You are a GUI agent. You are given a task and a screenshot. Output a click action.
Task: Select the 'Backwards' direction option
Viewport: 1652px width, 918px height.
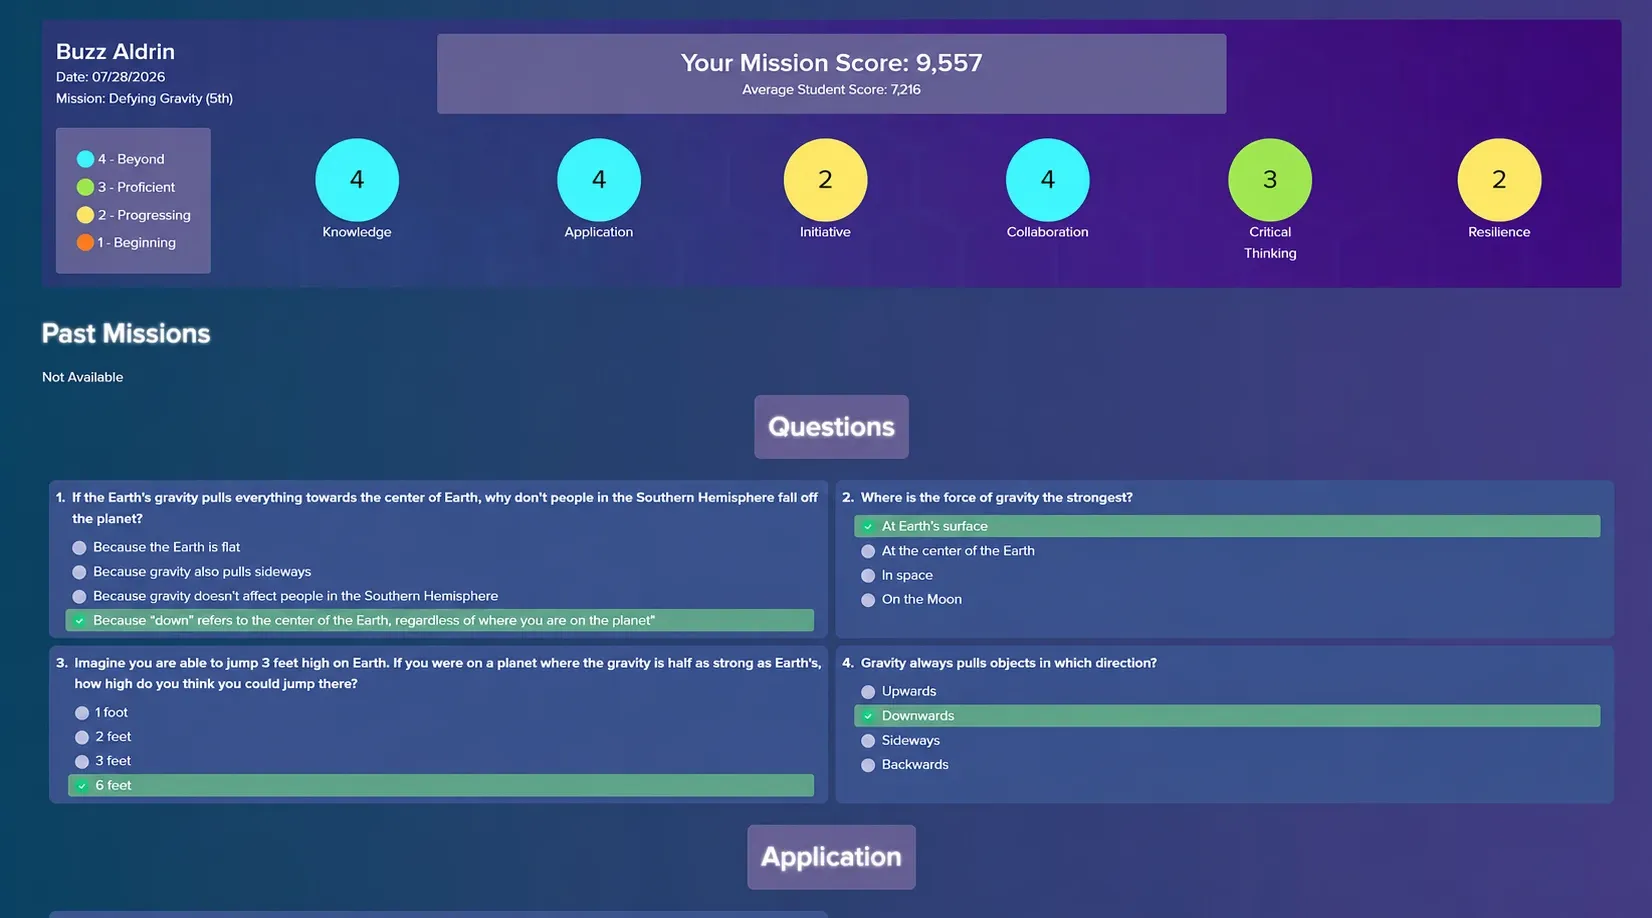tap(868, 765)
